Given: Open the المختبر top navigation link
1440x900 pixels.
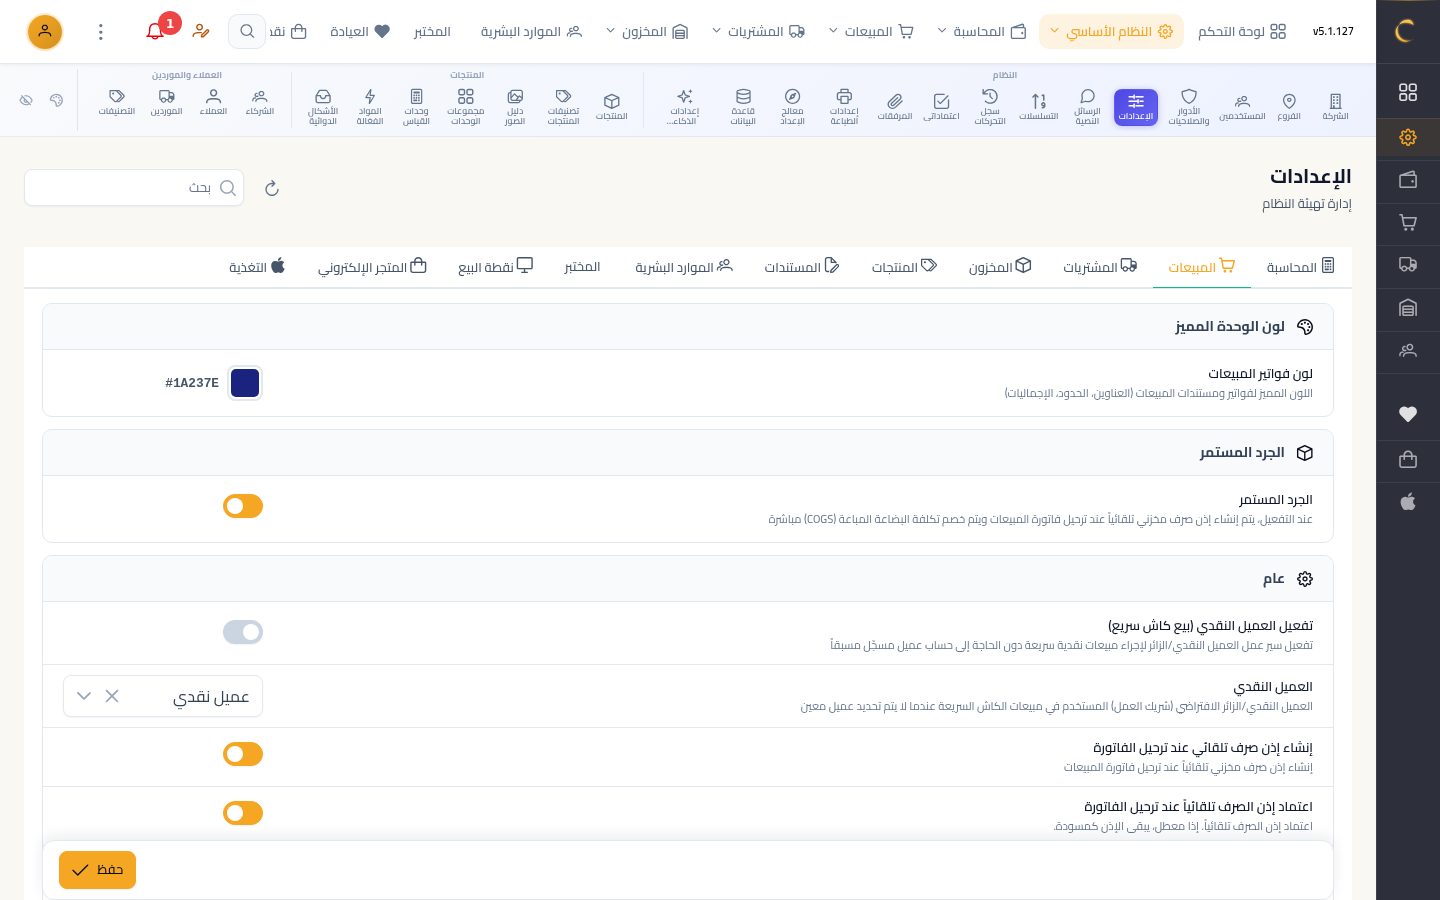Looking at the screenshot, I should (x=432, y=32).
